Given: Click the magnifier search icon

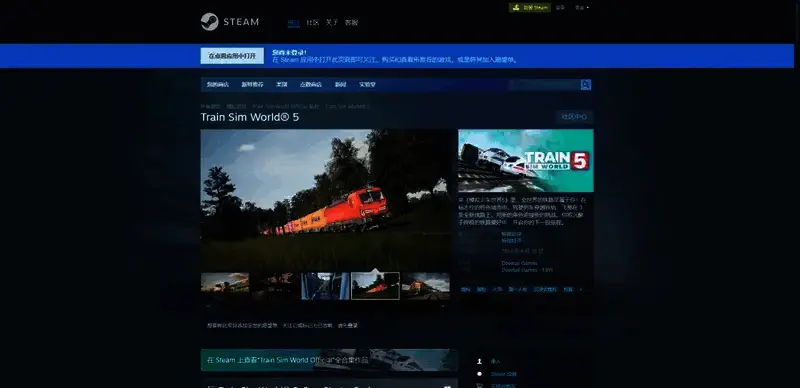Looking at the screenshot, I should pyautogui.click(x=586, y=85).
